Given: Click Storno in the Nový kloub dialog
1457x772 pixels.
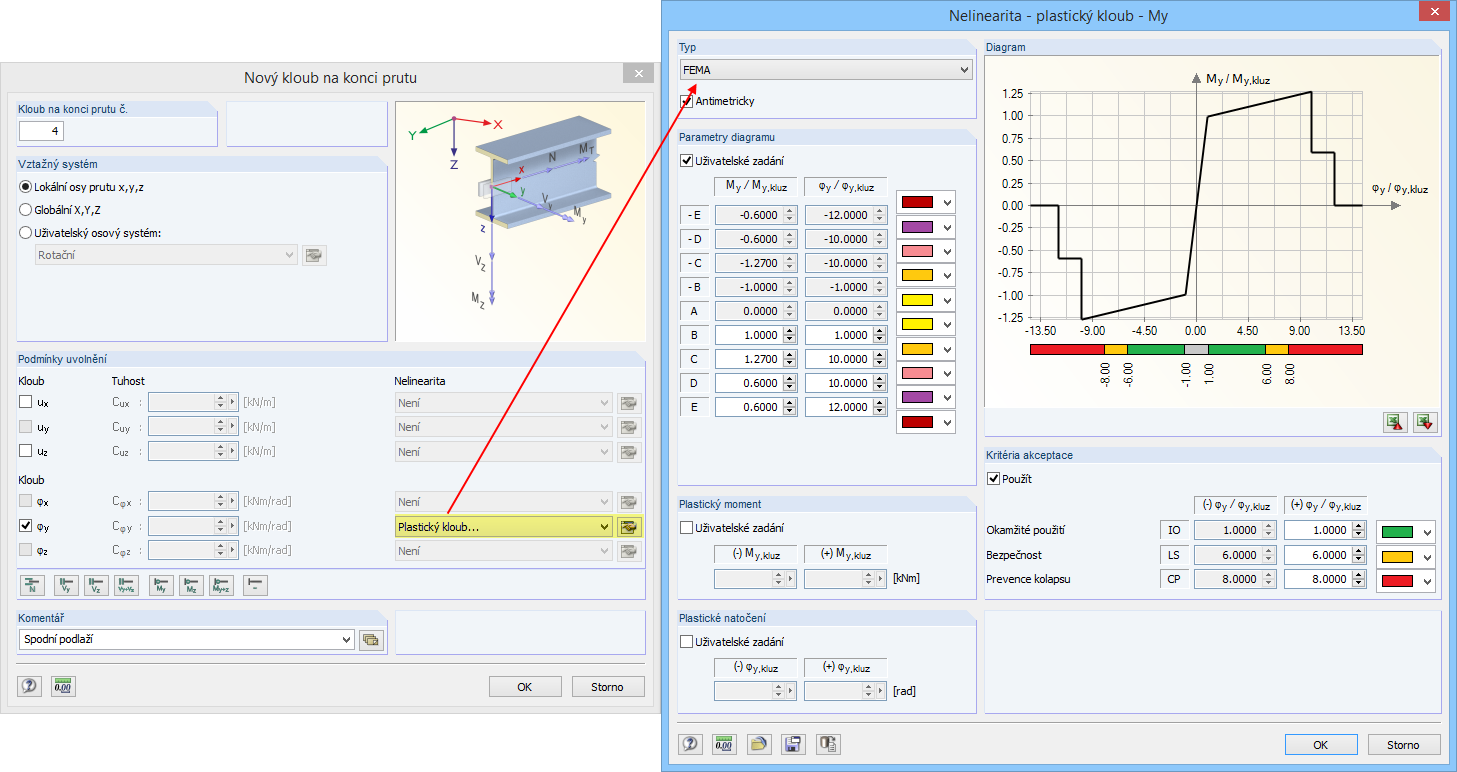Looking at the screenshot, I should [x=608, y=687].
